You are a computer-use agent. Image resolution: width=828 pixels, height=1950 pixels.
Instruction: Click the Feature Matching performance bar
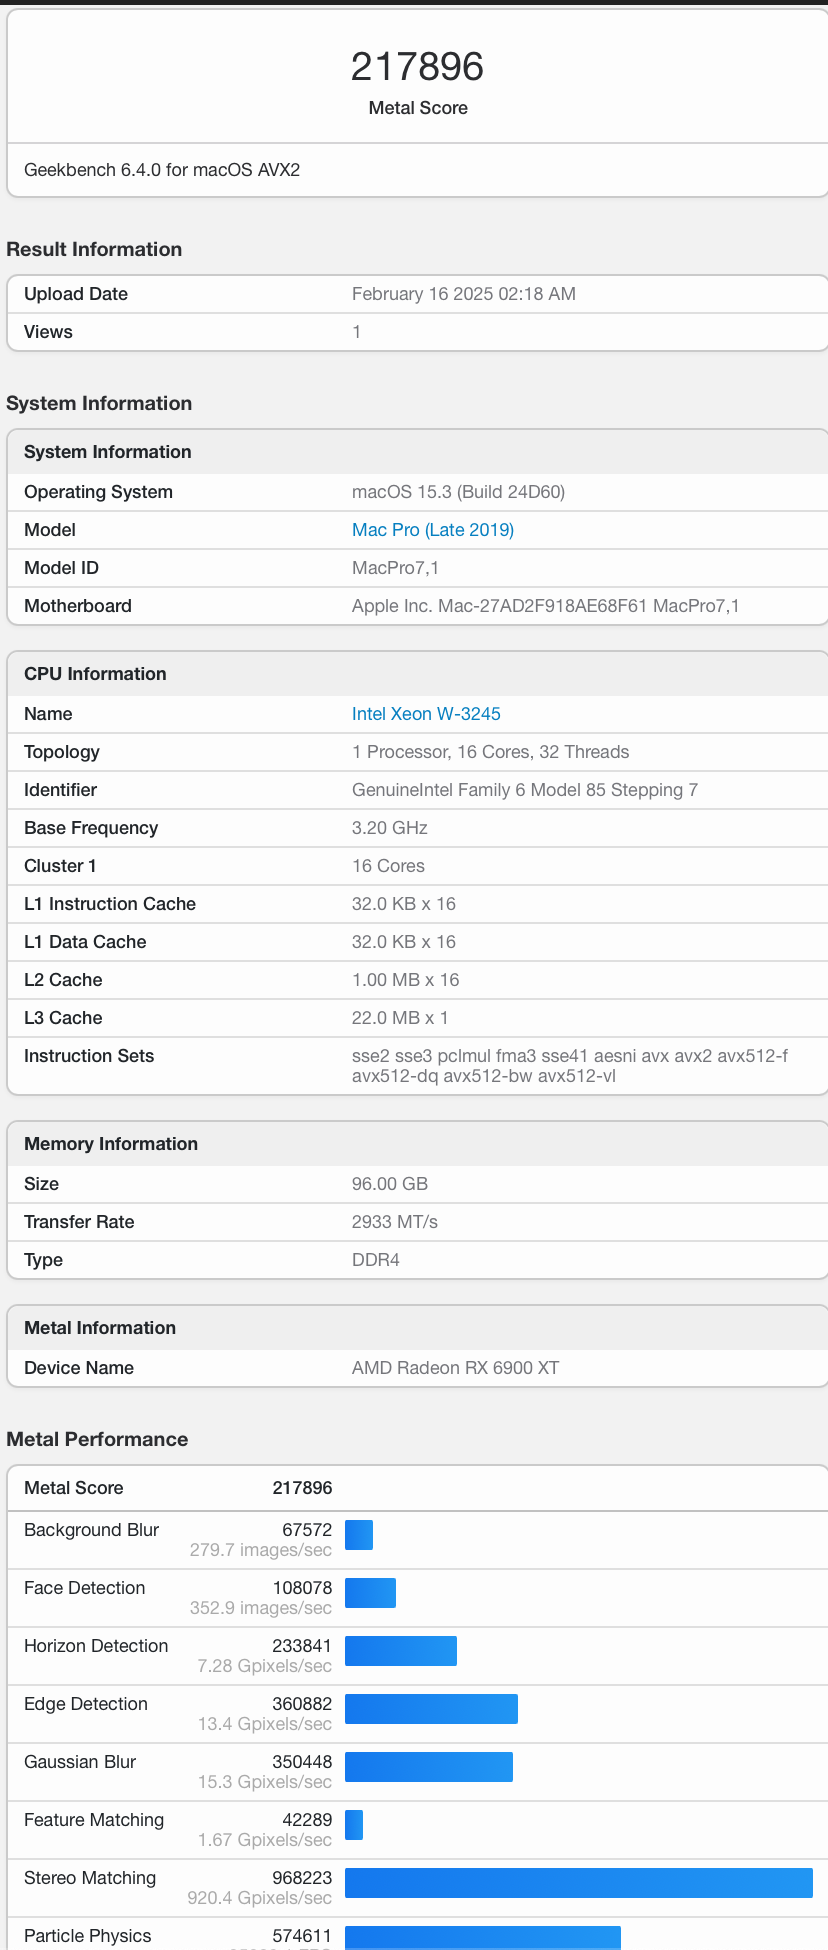point(354,1825)
